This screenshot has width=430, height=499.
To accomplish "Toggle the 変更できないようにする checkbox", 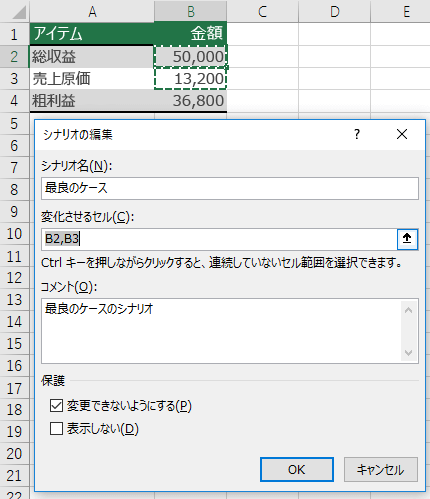I will [x=56, y=406].
